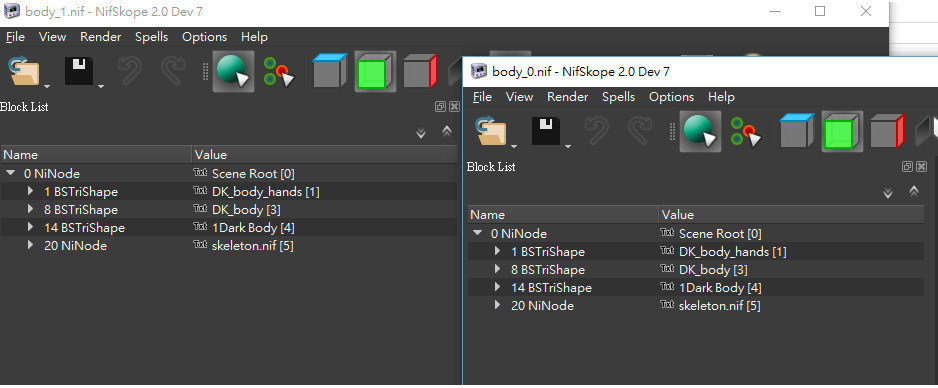Click Redo arrow in body_1.nif toolbar
The height and width of the screenshot is (388, 938).
pos(173,71)
